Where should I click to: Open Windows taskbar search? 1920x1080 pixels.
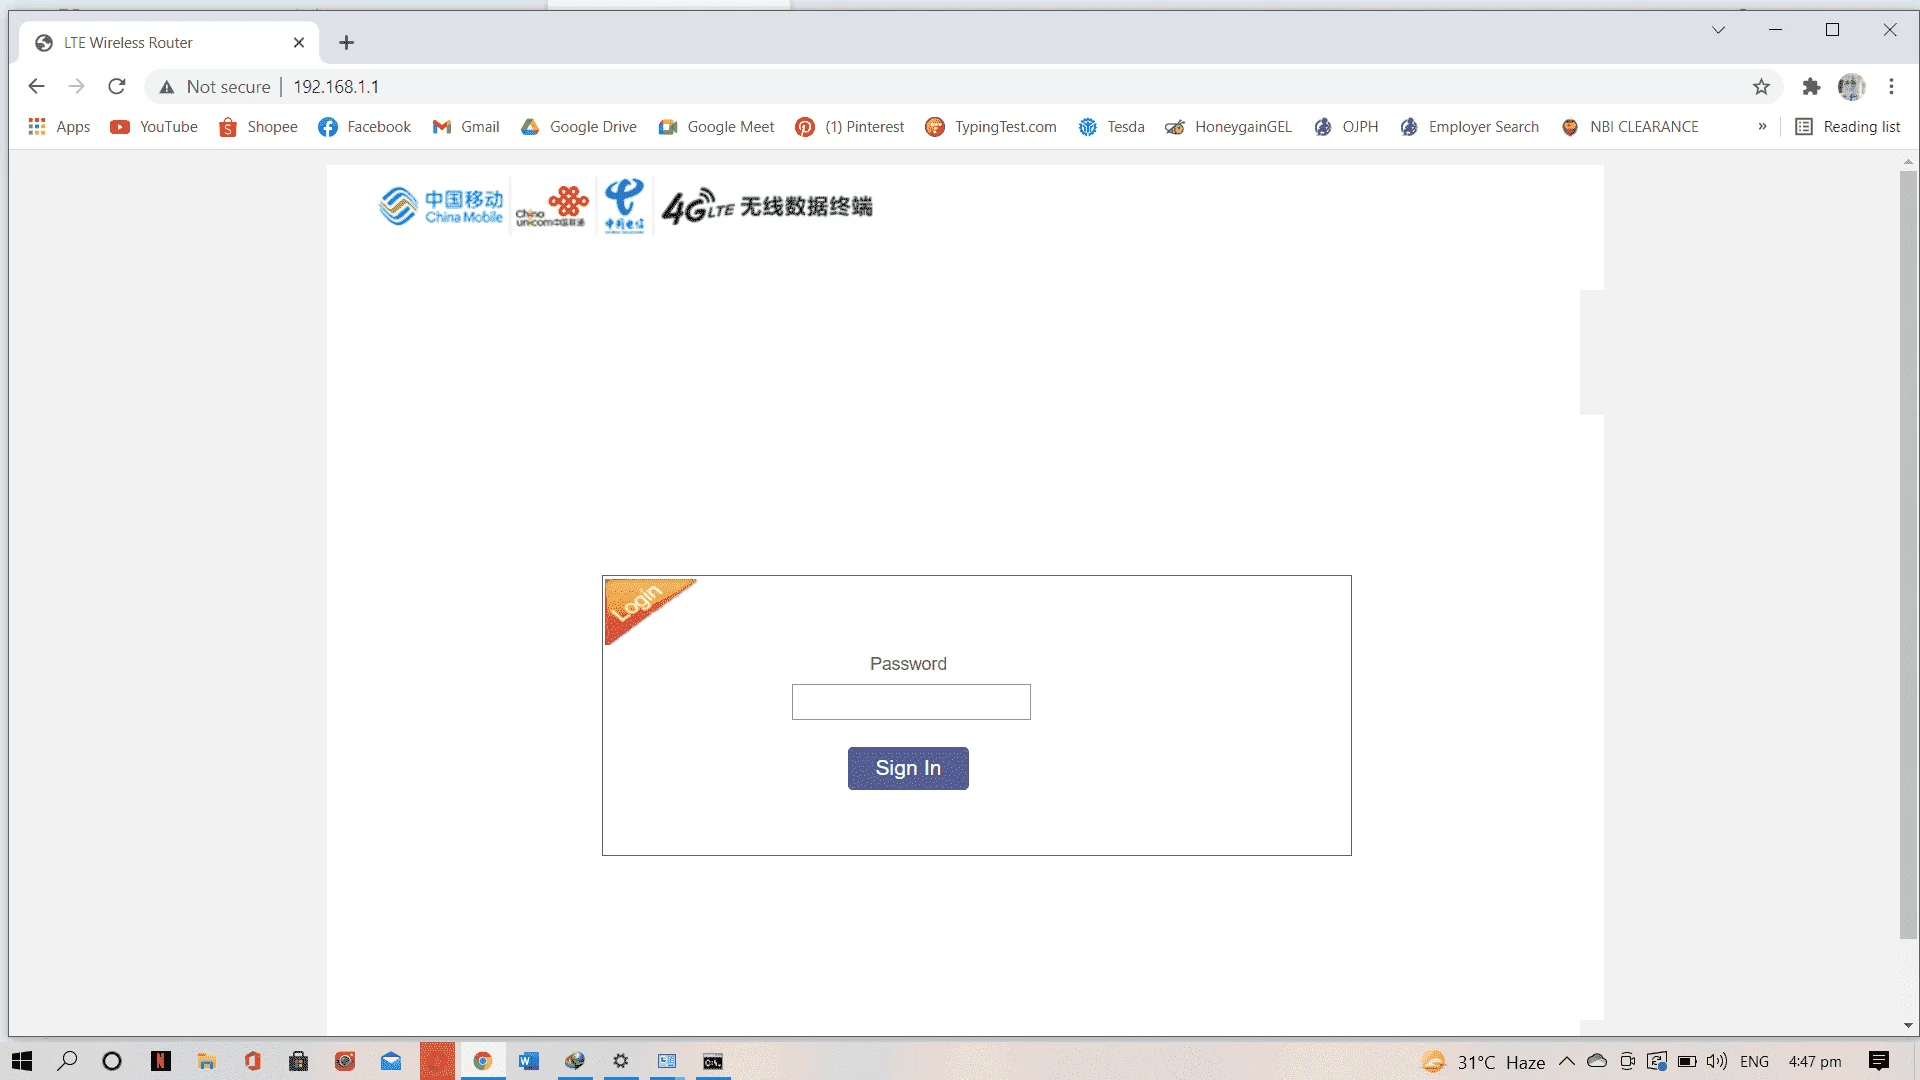click(x=67, y=1061)
